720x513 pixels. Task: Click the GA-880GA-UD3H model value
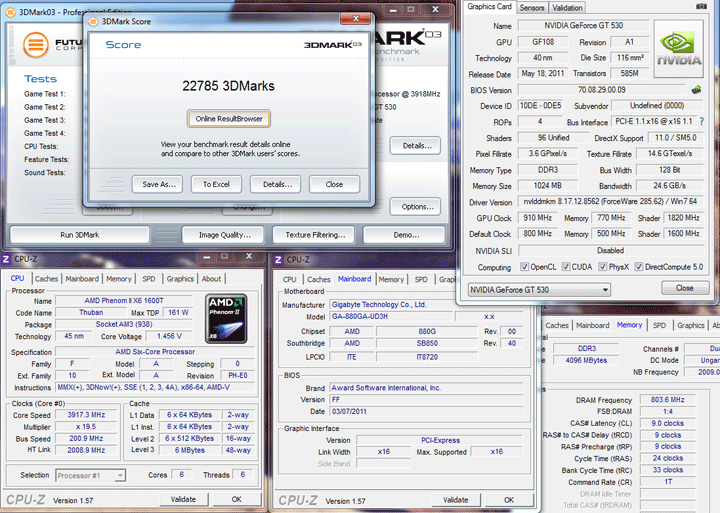pyautogui.click(x=391, y=316)
